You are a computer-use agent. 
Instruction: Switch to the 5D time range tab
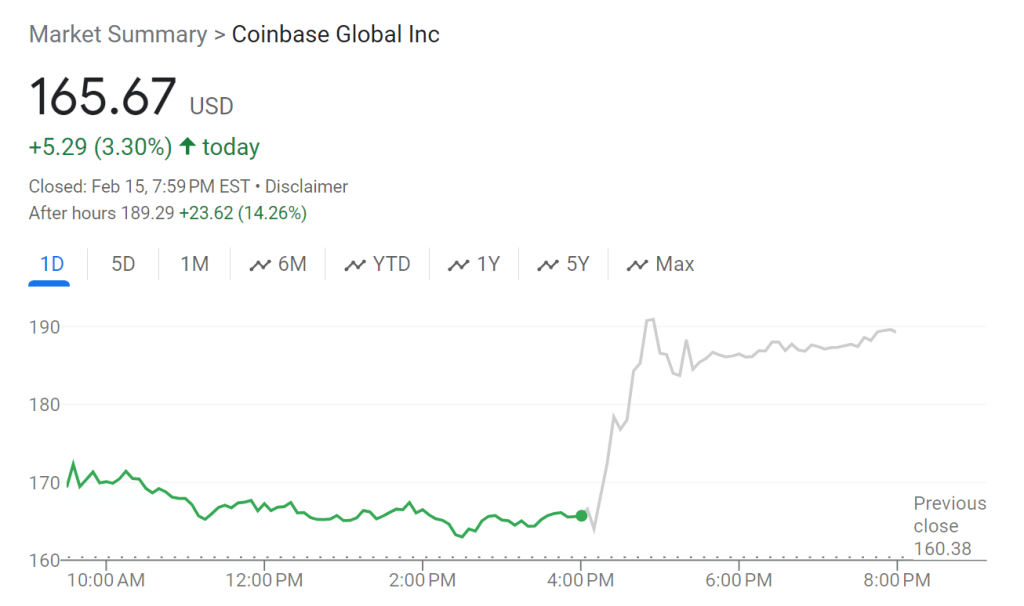click(123, 265)
